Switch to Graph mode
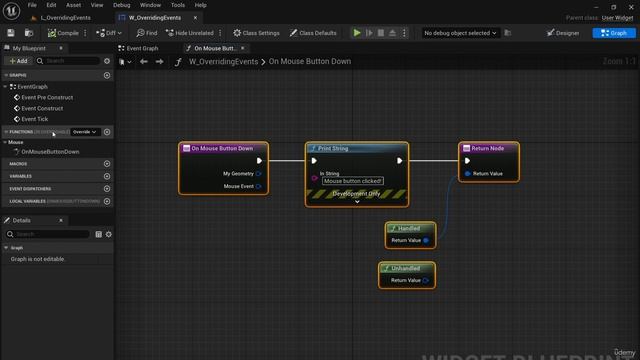640x360 pixels. (614, 33)
